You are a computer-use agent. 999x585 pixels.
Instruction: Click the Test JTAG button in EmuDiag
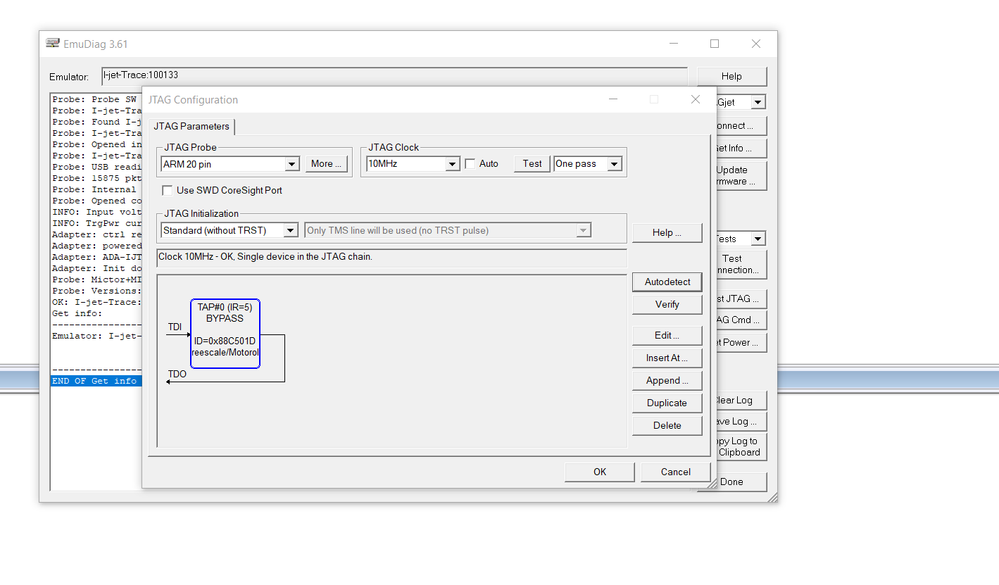tap(741, 298)
